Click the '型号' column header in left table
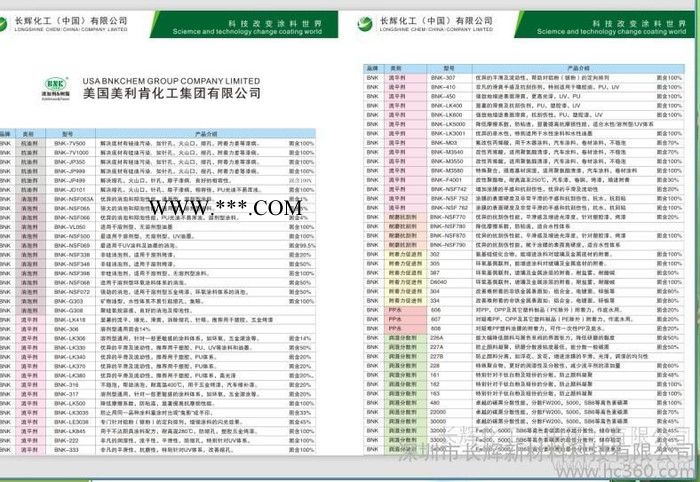This screenshot has width=700, height=482. (67, 133)
